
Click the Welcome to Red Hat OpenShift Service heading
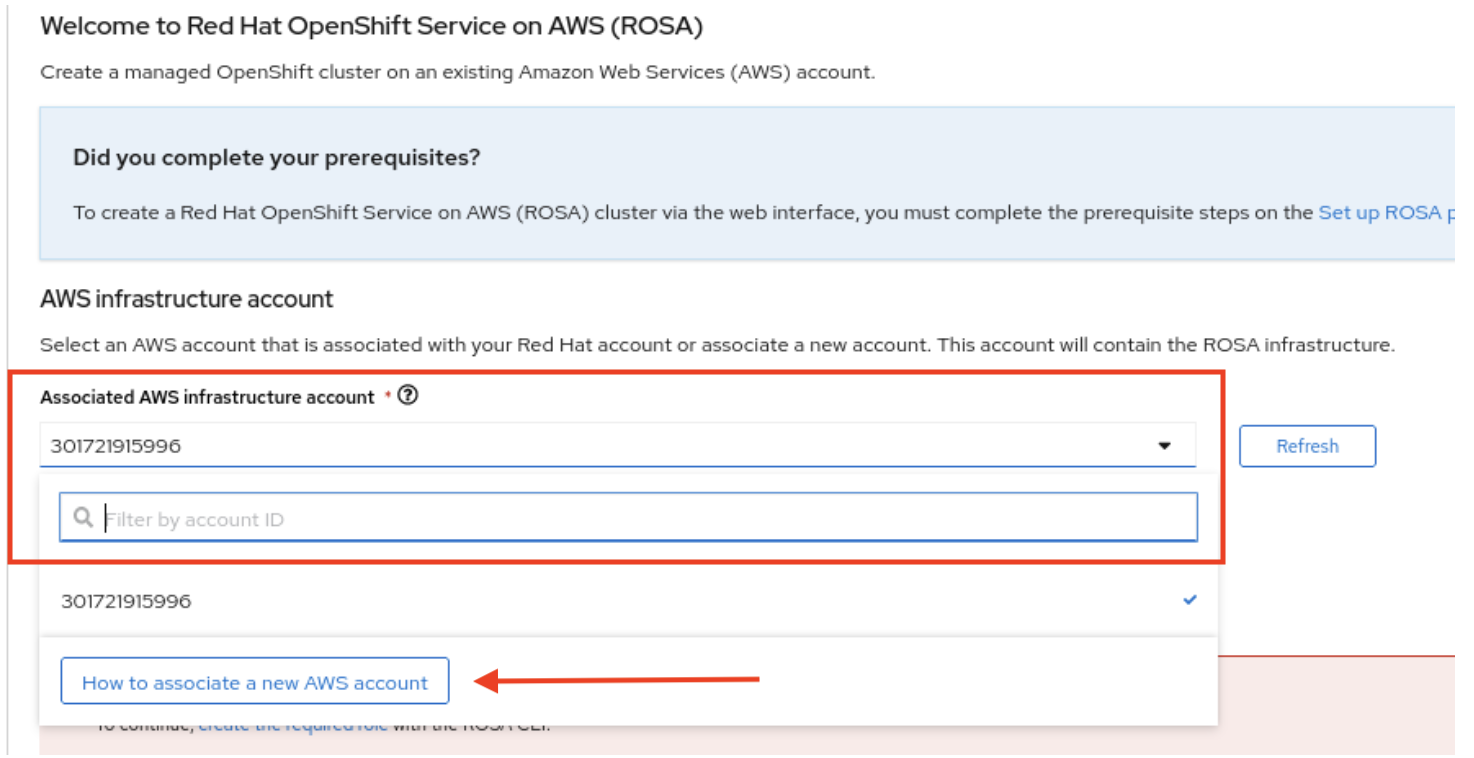click(371, 27)
